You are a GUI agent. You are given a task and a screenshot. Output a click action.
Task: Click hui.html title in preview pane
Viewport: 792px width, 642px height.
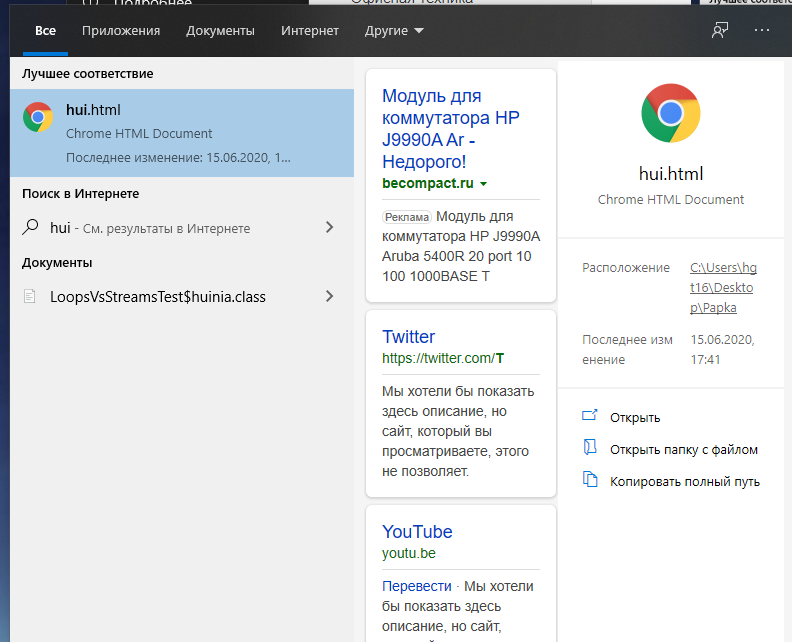coord(671,174)
